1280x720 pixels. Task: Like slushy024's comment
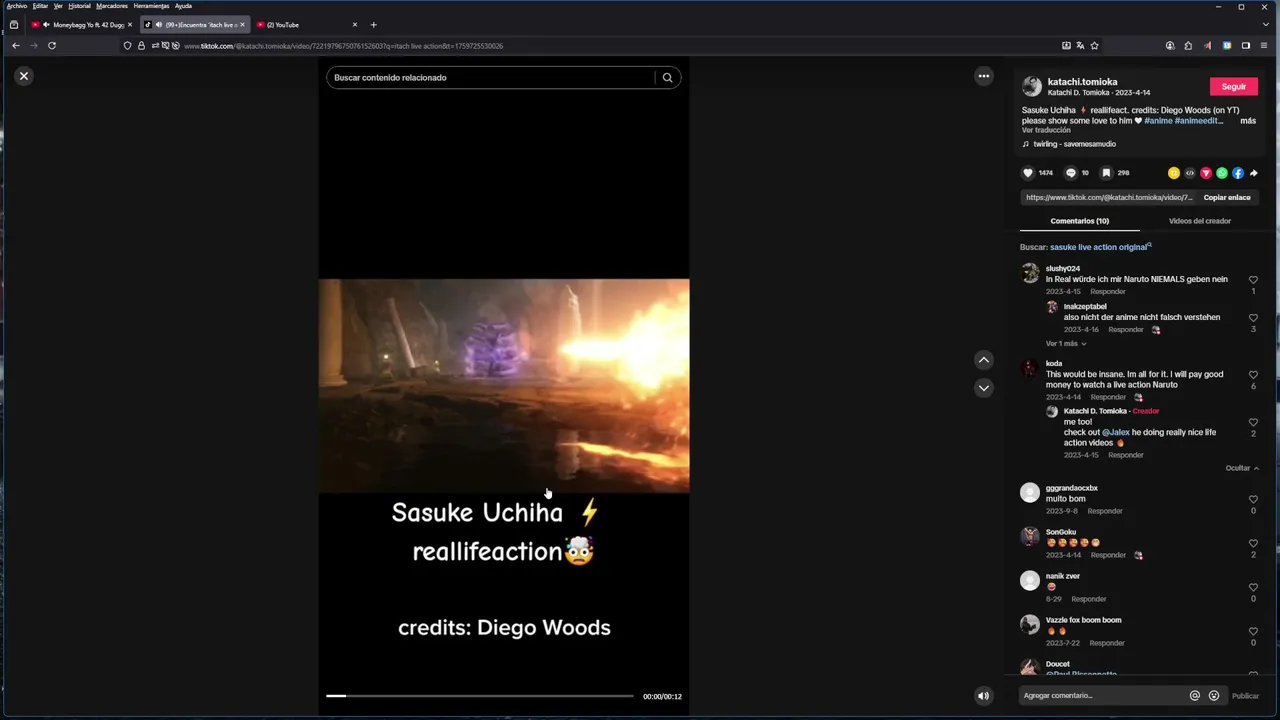coord(1253,280)
